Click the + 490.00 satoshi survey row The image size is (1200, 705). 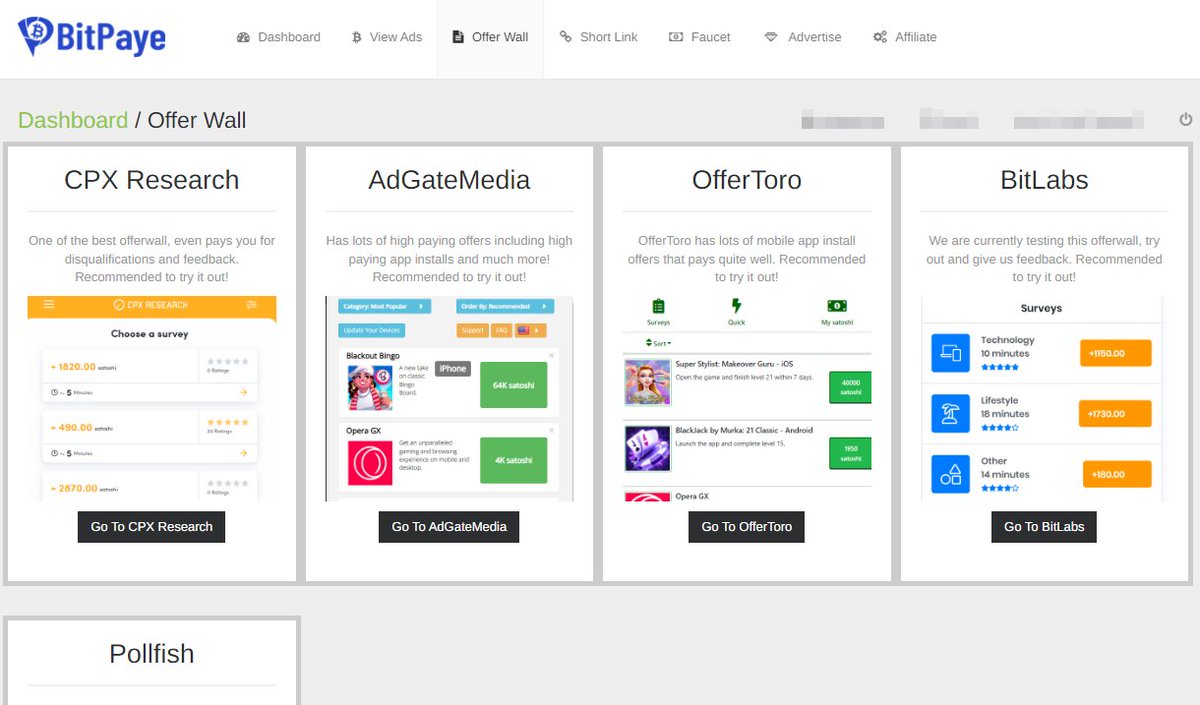150,436
